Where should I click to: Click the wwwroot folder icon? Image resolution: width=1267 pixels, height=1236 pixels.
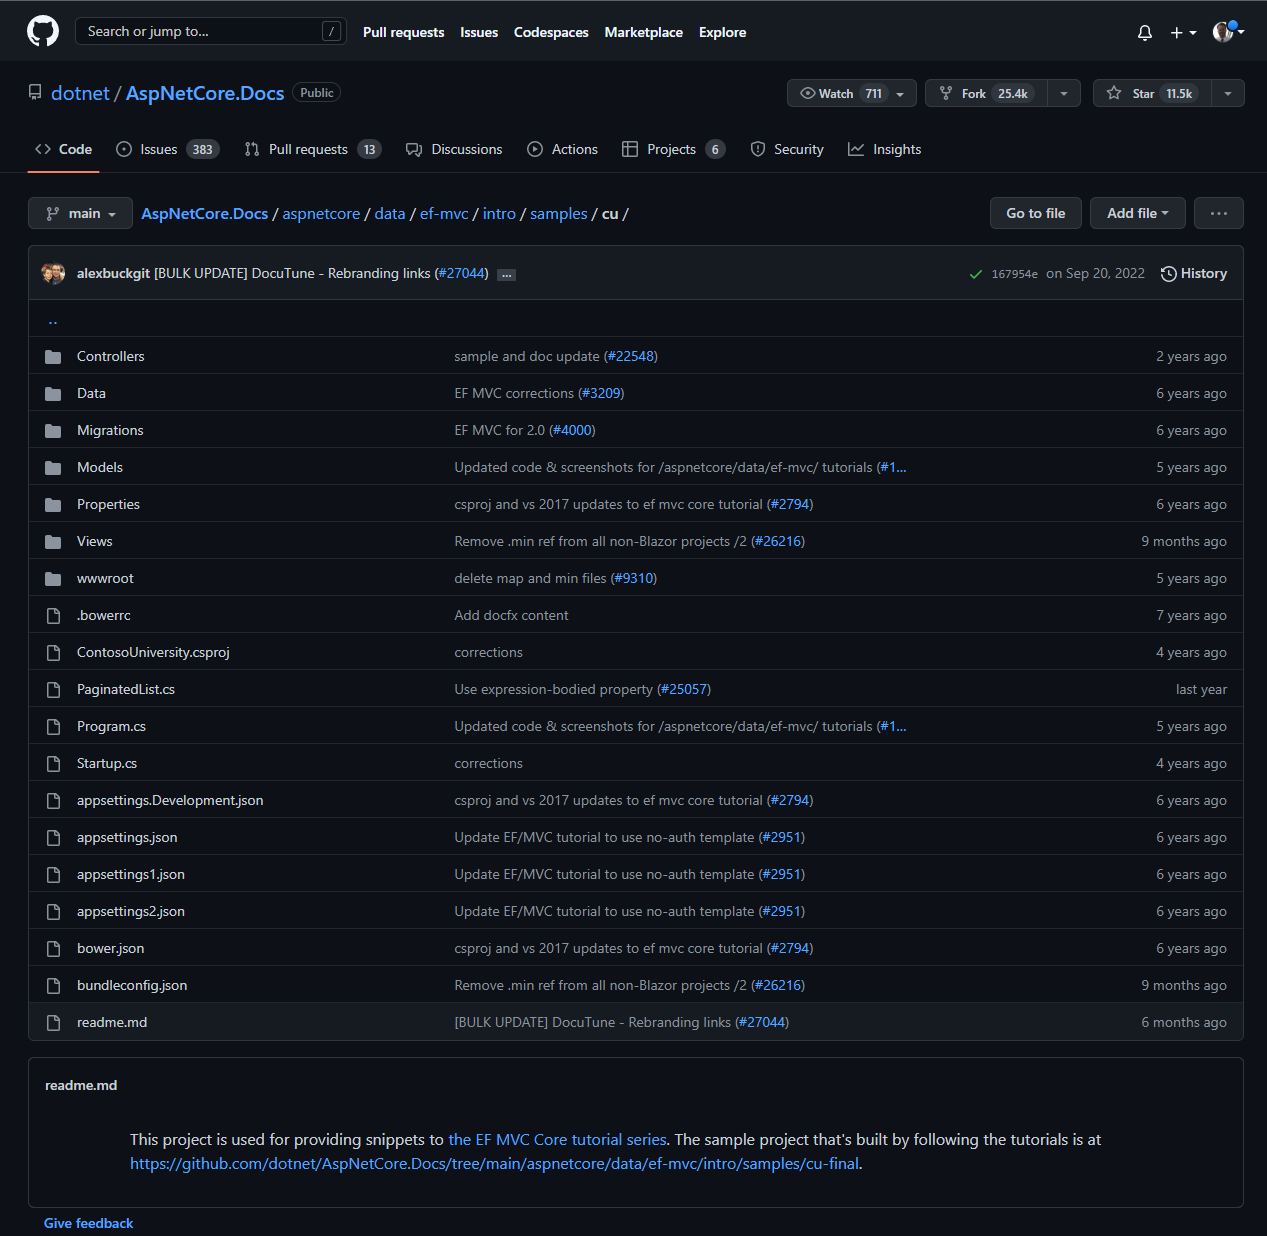(x=53, y=579)
